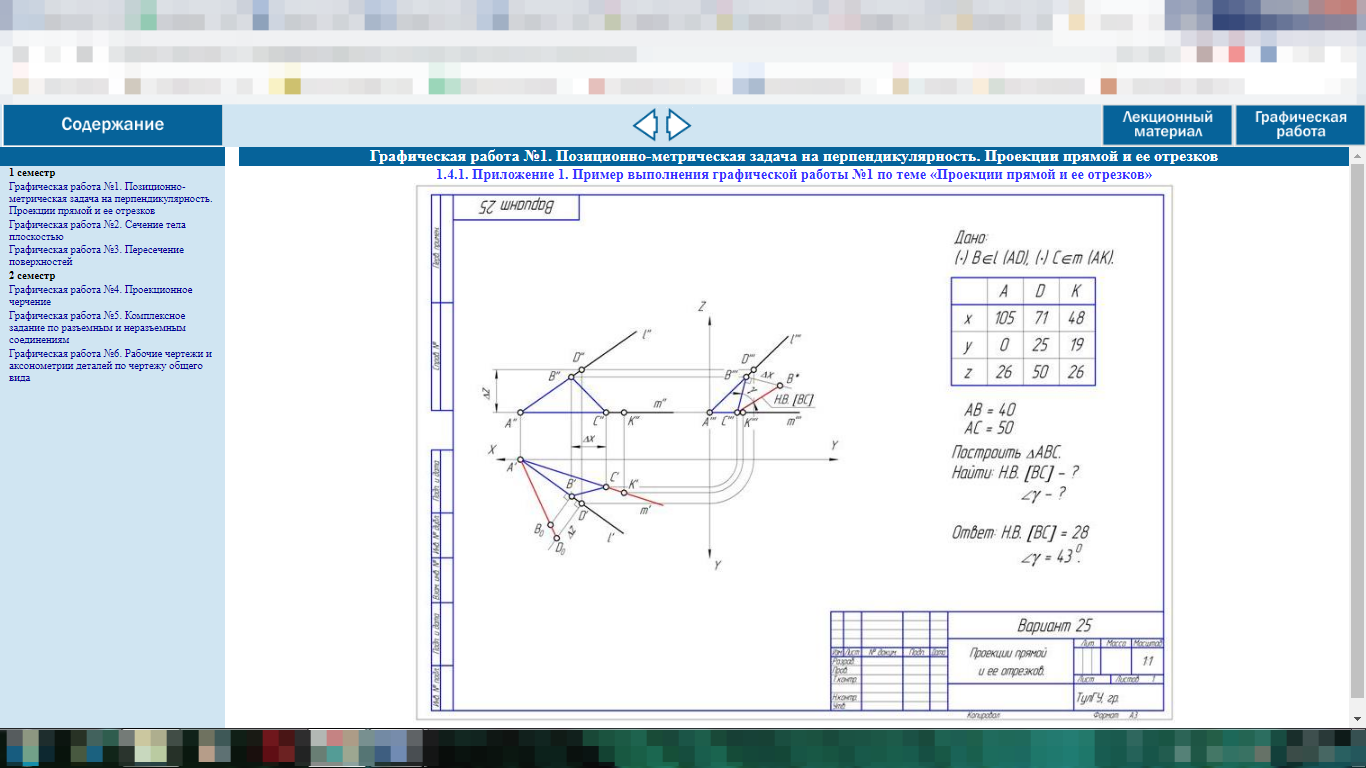Open the Содержание contents panel
The image size is (1366, 768).
(x=112, y=125)
